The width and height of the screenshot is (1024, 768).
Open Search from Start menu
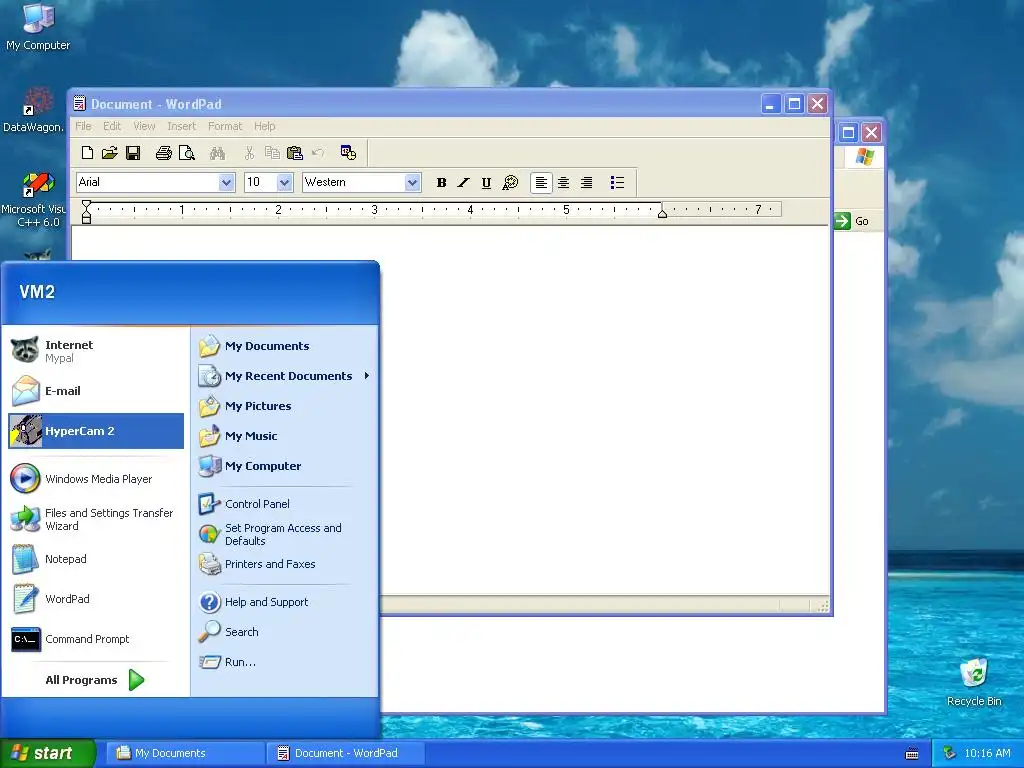click(285, 632)
